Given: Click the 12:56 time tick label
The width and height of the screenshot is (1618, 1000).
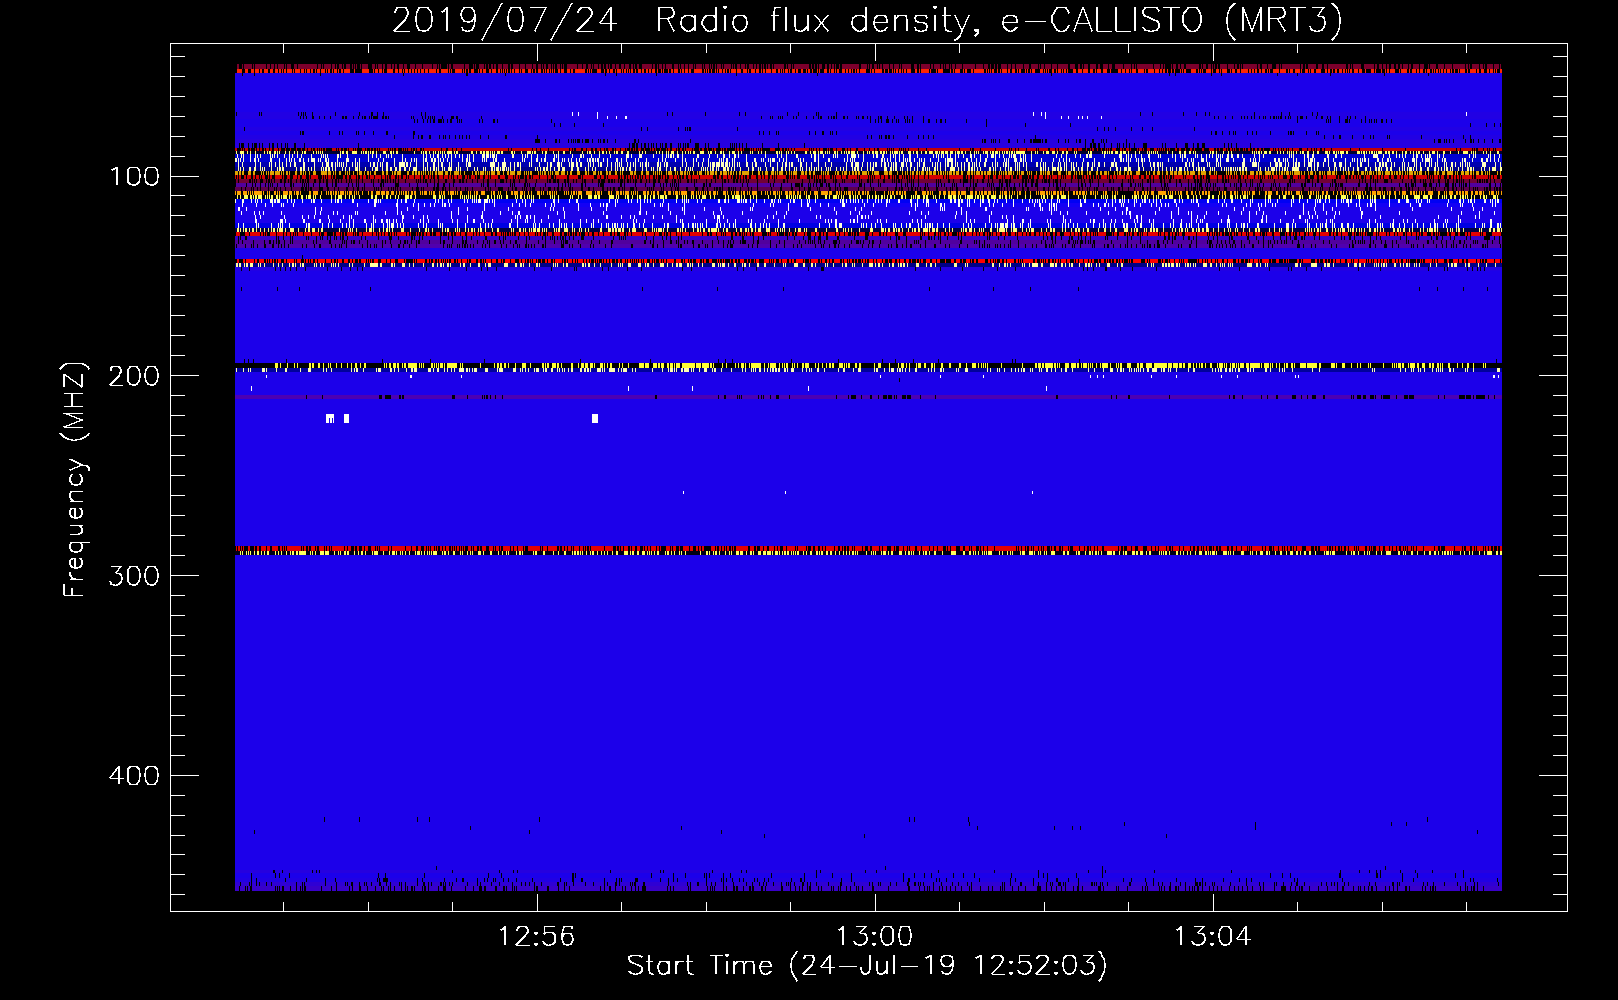Looking at the screenshot, I should pos(537,937).
